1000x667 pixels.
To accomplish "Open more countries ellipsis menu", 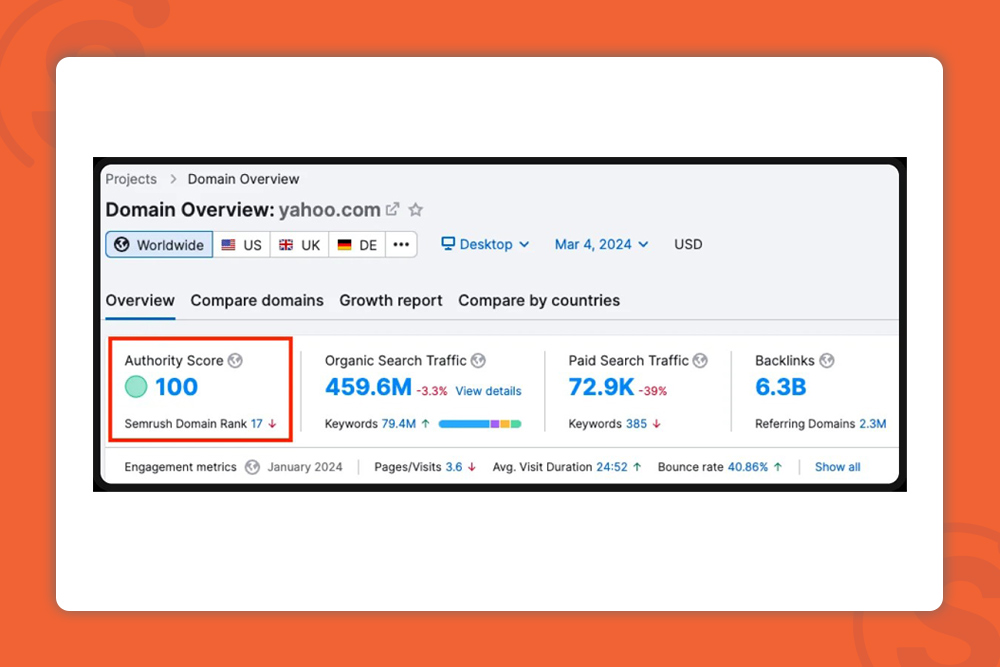I will 401,245.
